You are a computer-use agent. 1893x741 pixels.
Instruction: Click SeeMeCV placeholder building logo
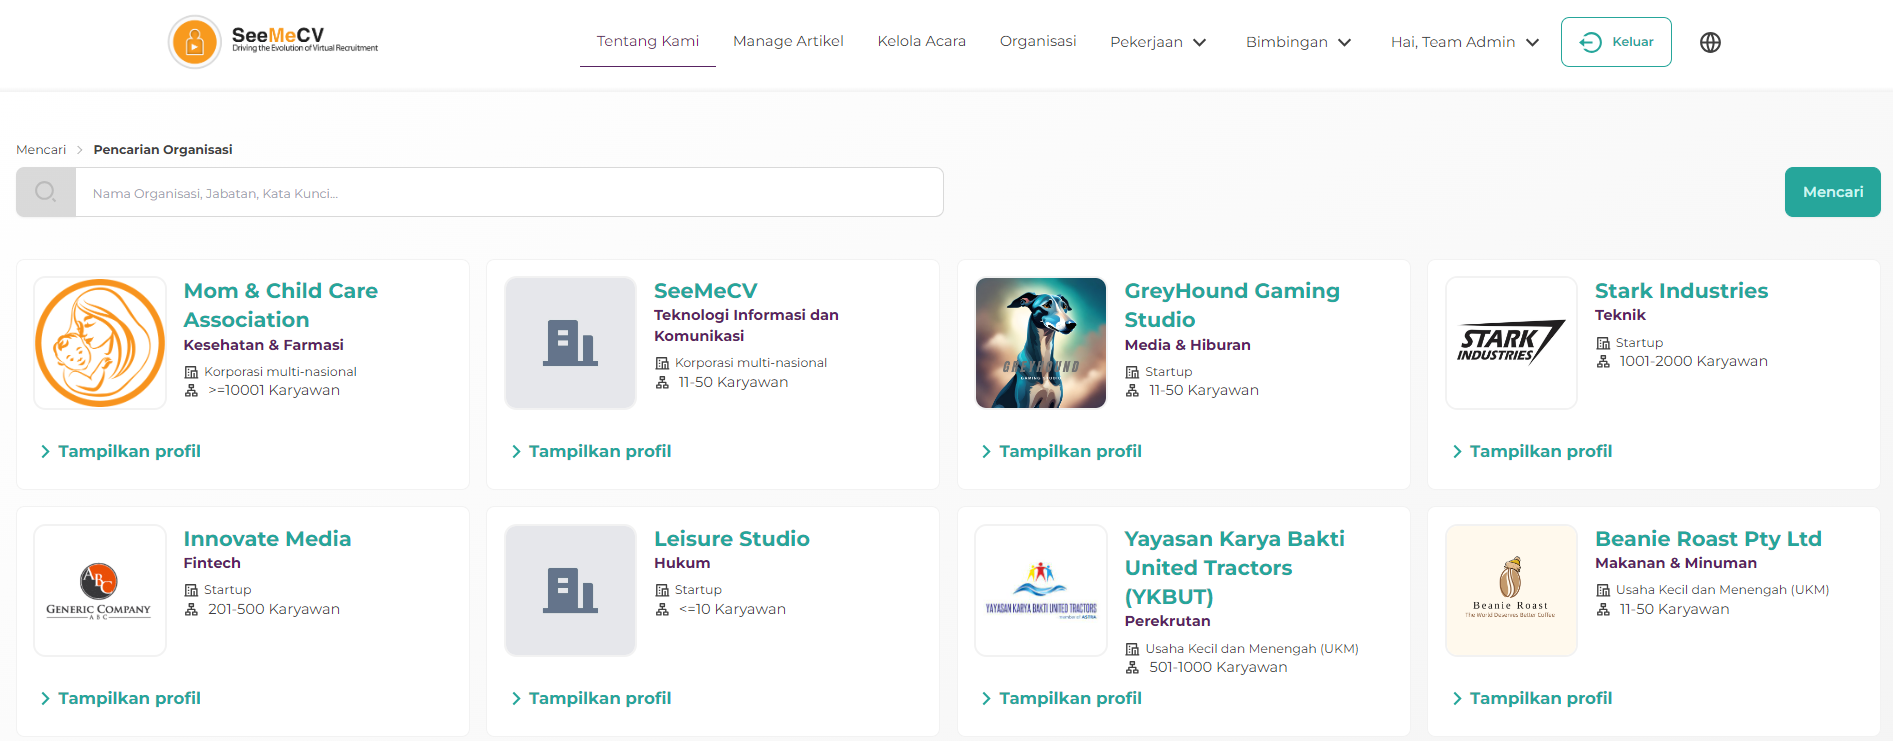click(571, 343)
